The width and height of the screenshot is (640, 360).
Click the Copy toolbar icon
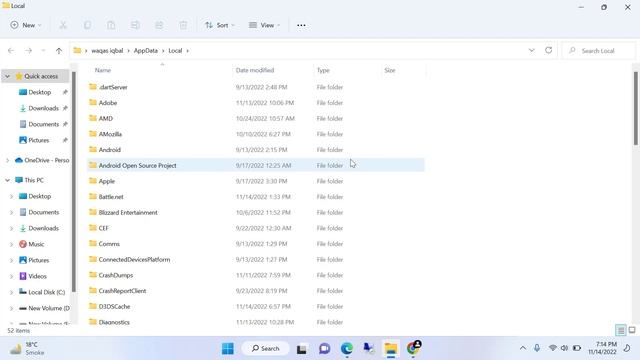tap(87, 25)
